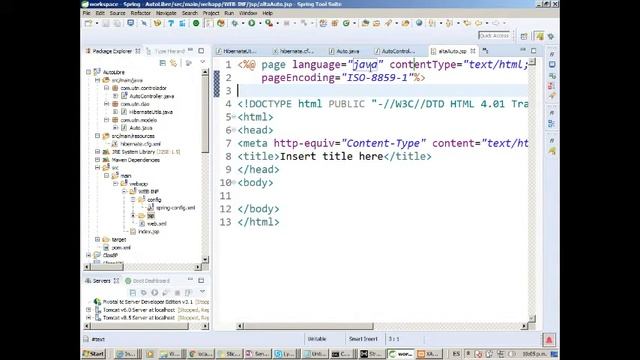Expand the target folder
This screenshot has width=640, height=360.
(98, 240)
